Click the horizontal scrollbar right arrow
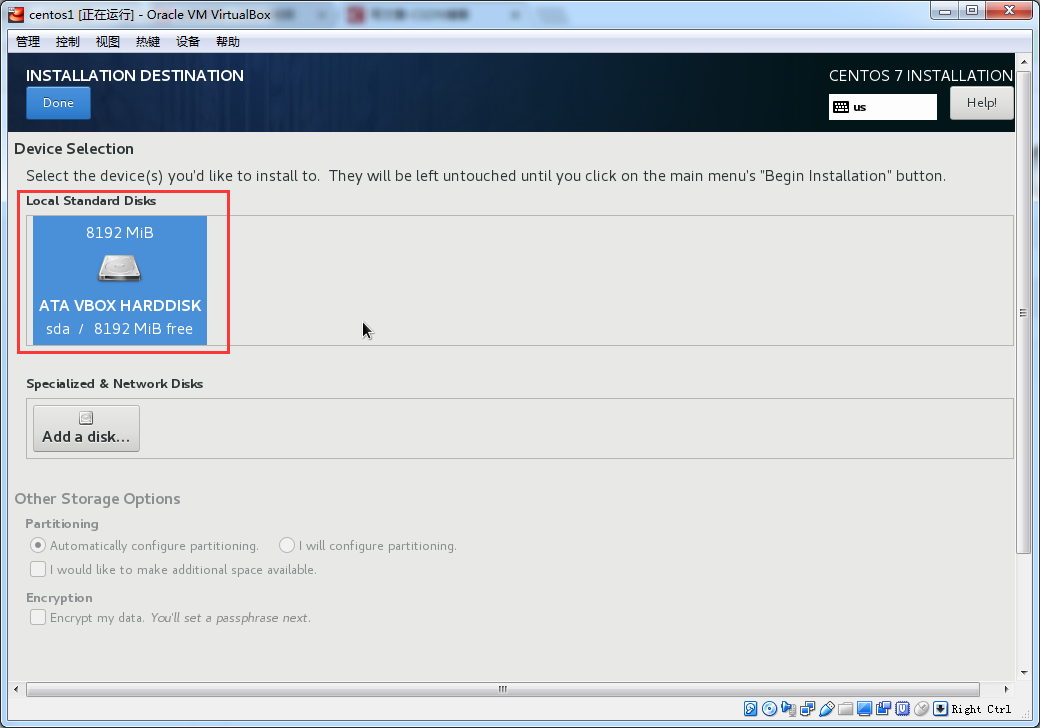The height and width of the screenshot is (728, 1040). point(1006,689)
